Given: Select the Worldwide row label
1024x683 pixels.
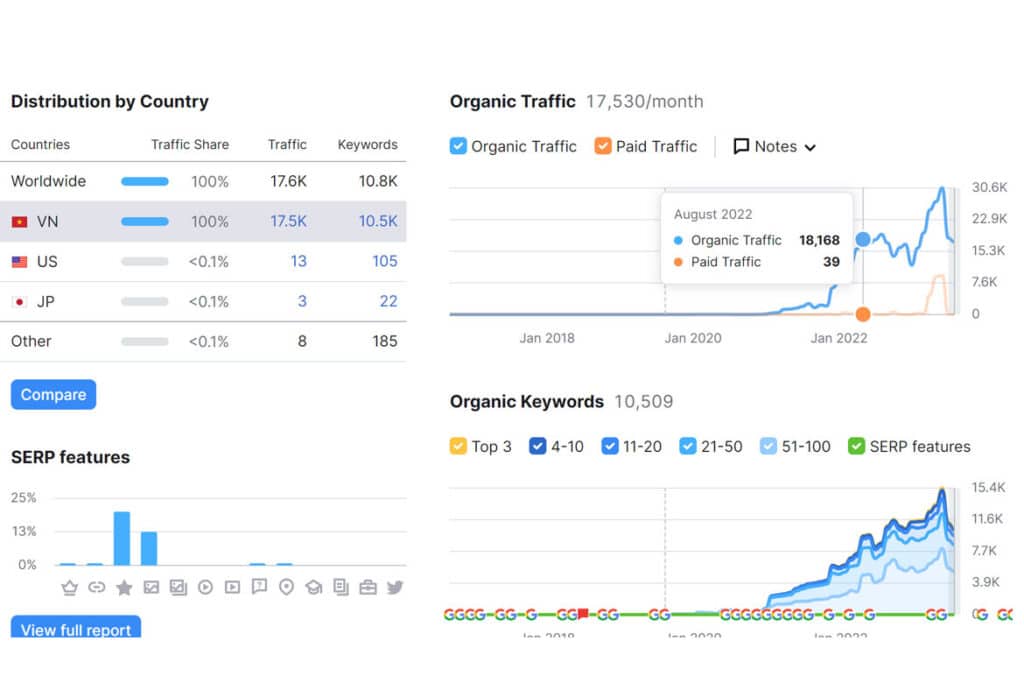Looking at the screenshot, I should pyautogui.click(x=48, y=181).
